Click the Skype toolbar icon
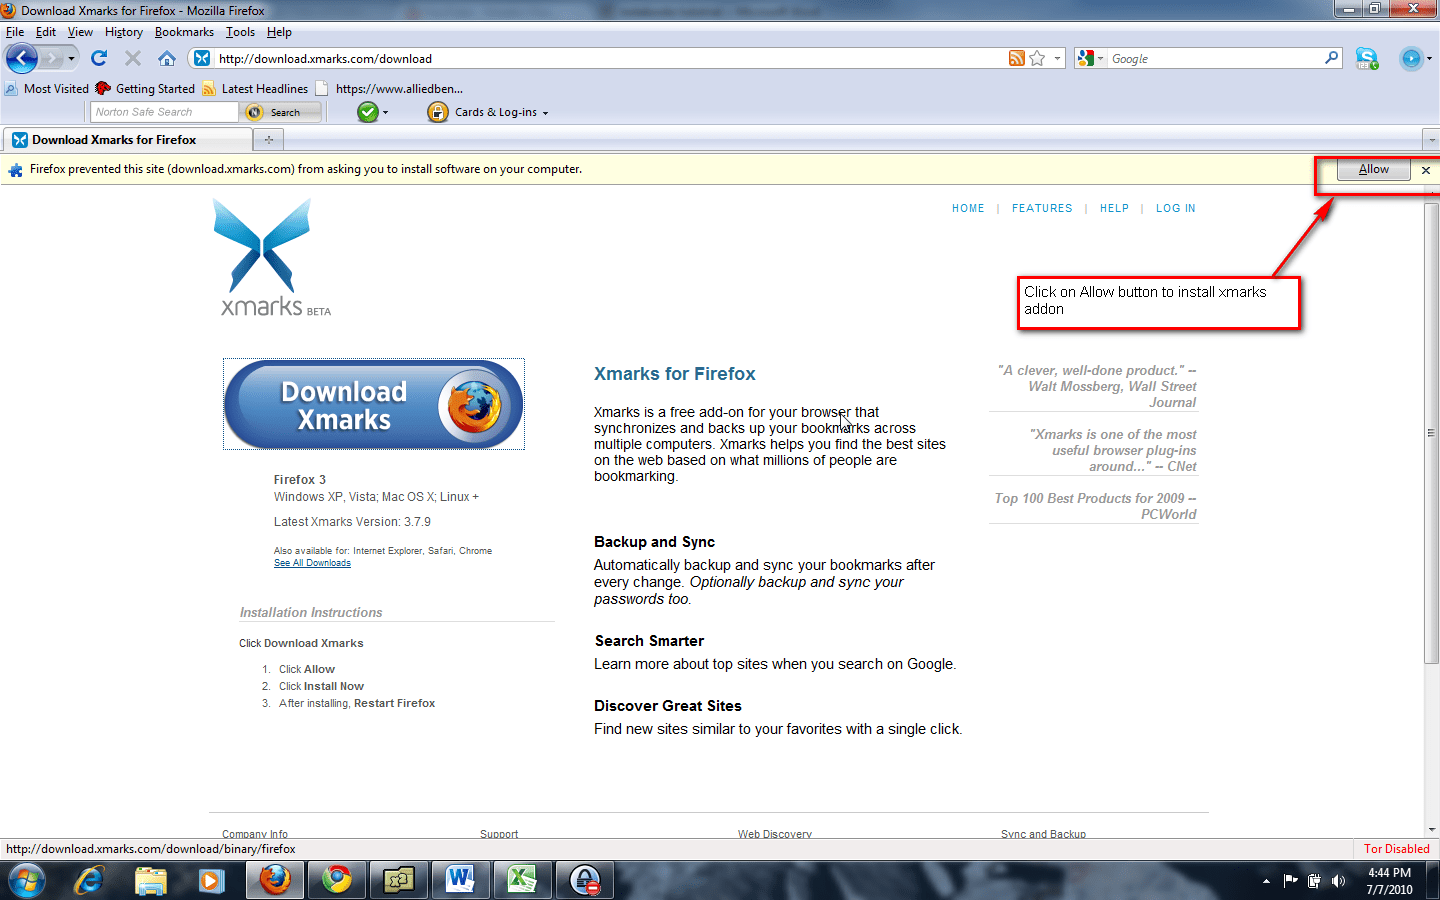The width and height of the screenshot is (1440, 900). pyautogui.click(x=1367, y=59)
